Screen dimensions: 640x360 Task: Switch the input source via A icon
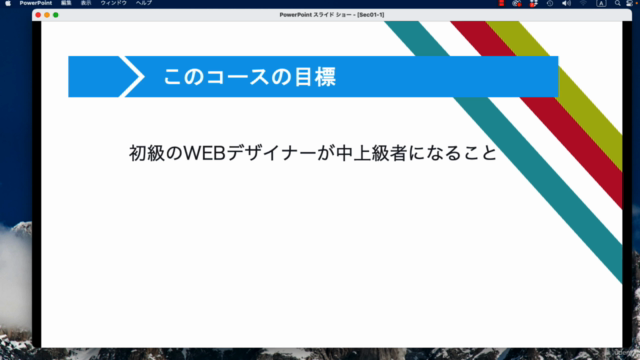coord(601,3)
